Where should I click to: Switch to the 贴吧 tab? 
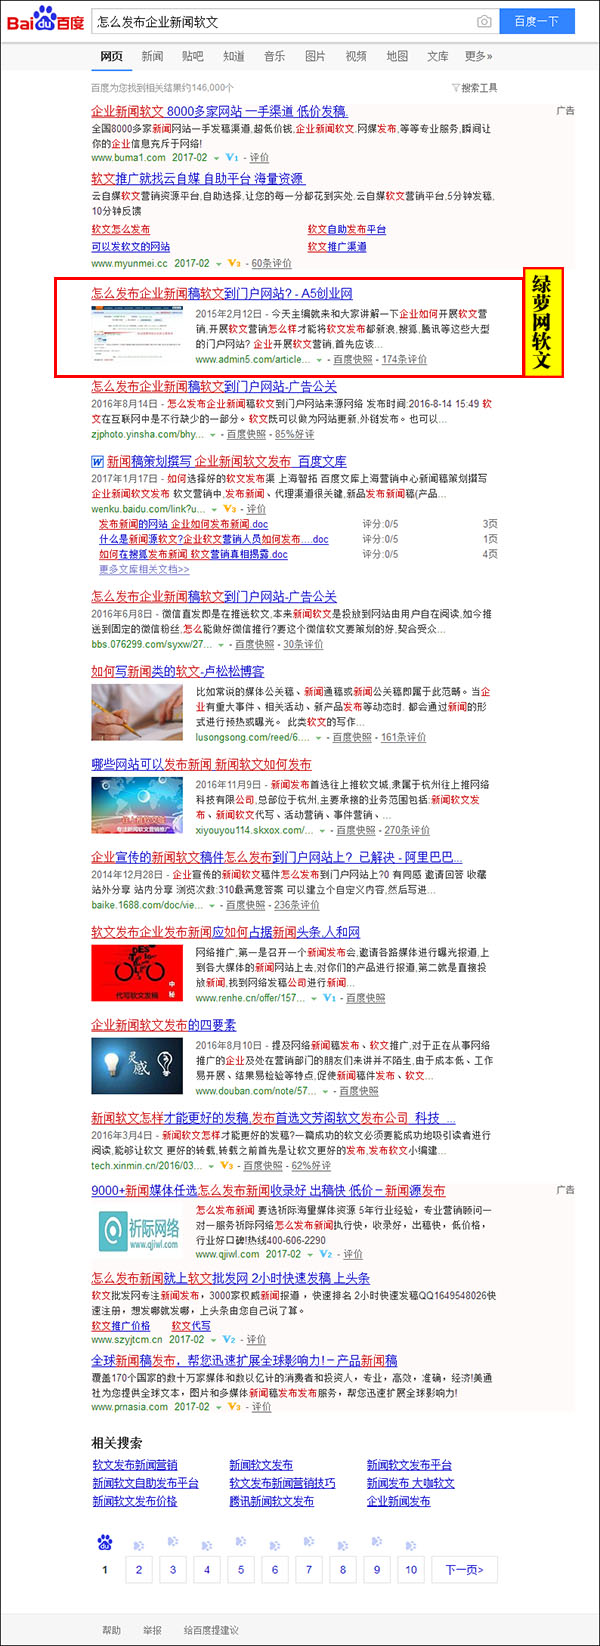pyautogui.click(x=193, y=56)
